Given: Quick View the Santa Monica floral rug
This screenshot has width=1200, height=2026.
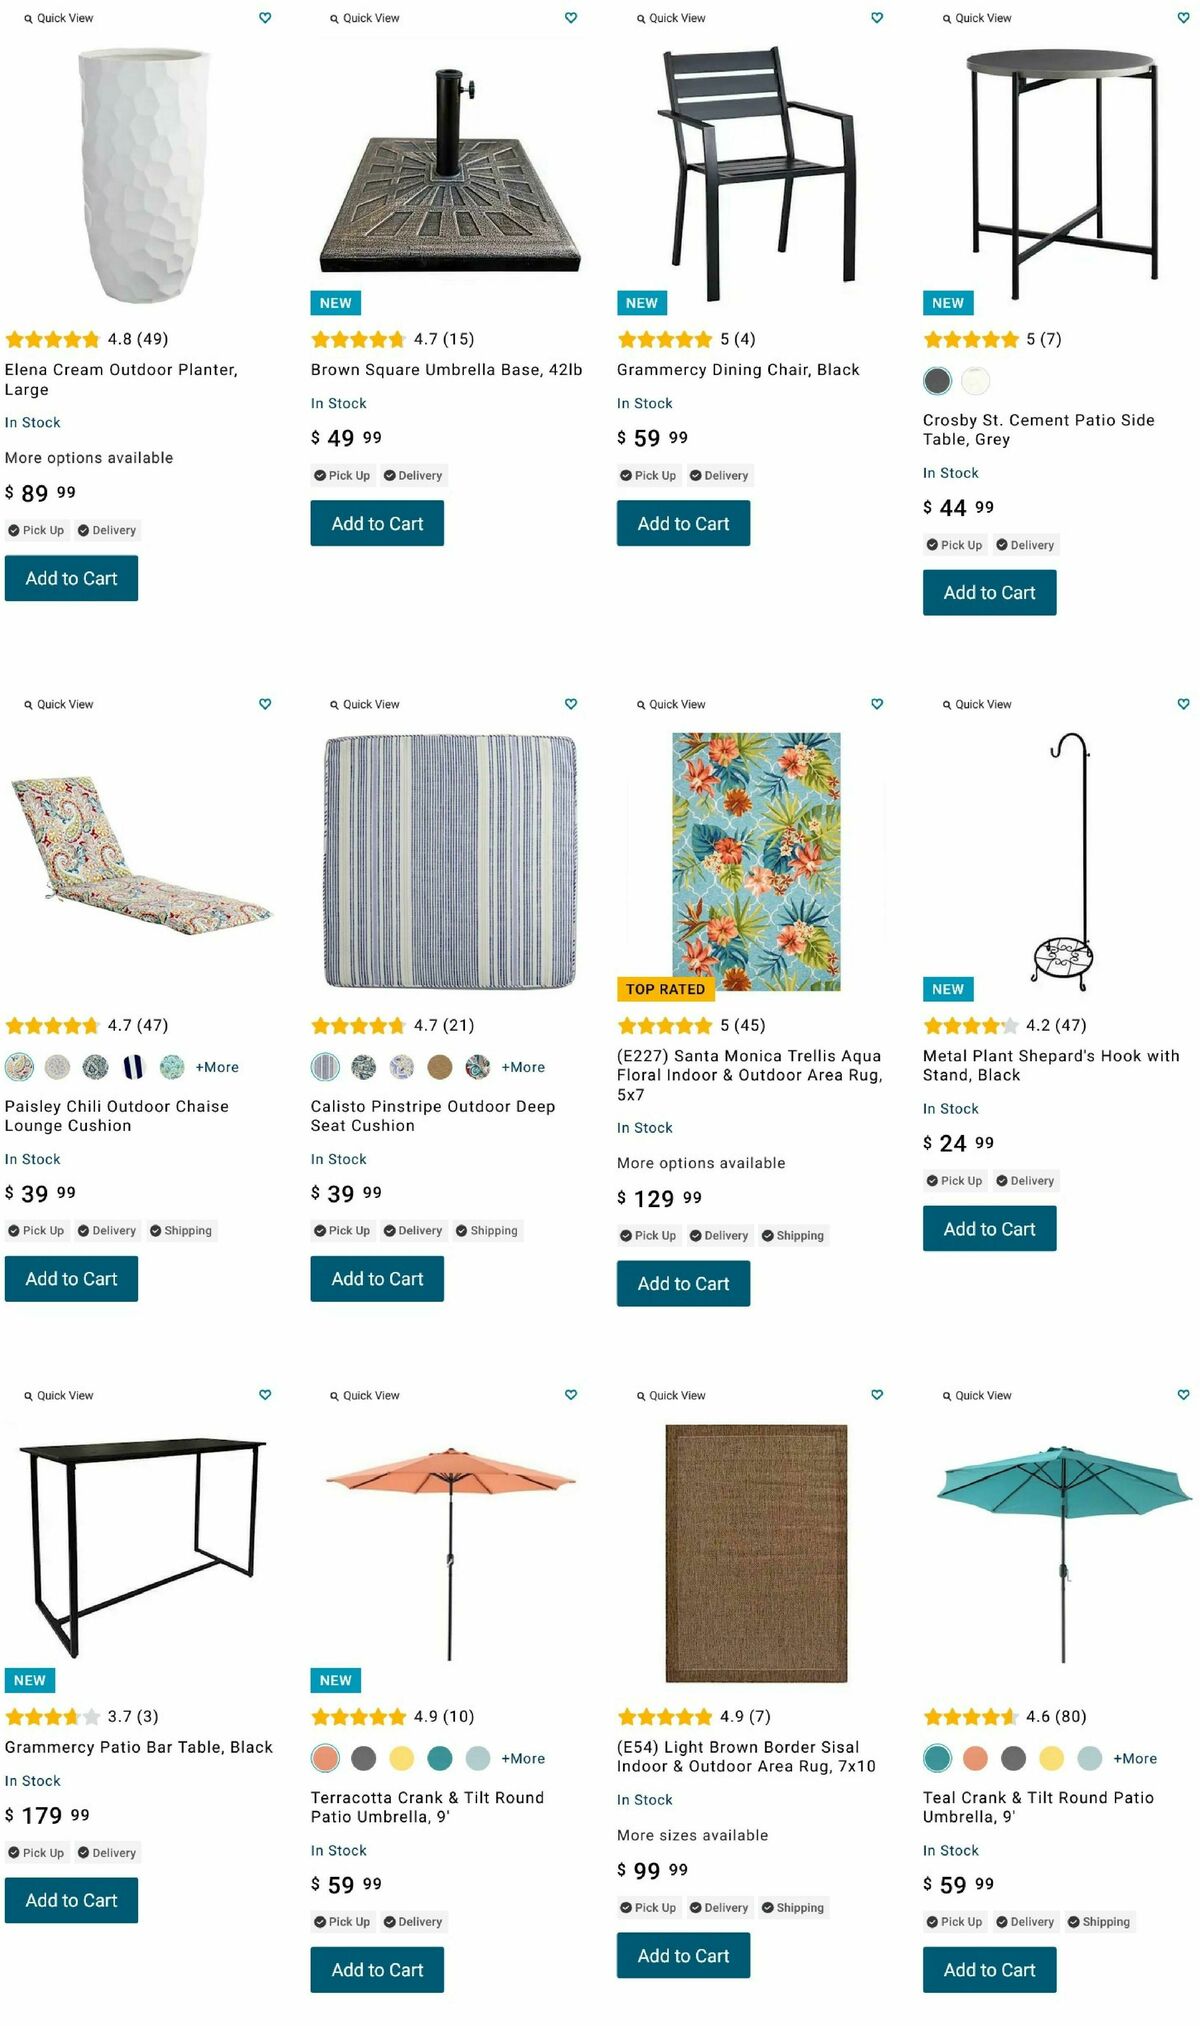Looking at the screenshot, I should 671,704.
